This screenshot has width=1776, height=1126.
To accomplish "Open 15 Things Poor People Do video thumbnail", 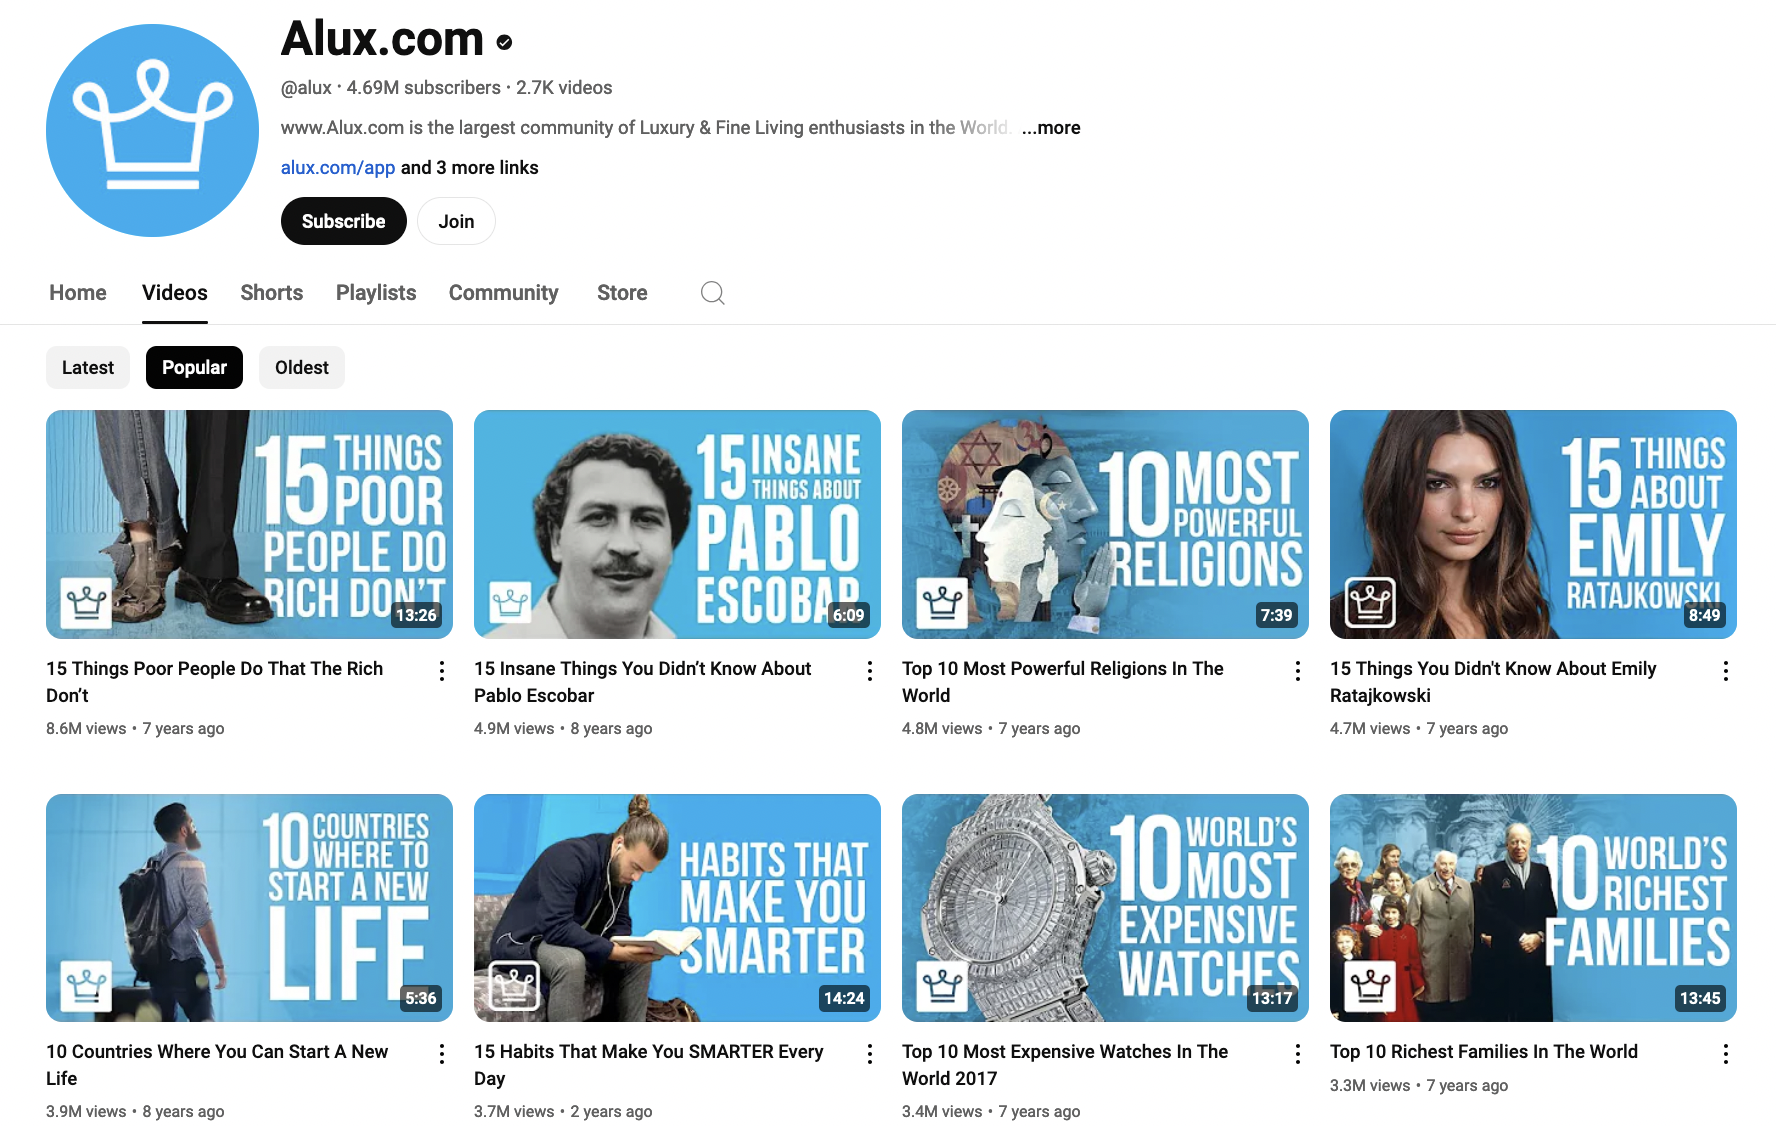I will [x=249, y=524].
